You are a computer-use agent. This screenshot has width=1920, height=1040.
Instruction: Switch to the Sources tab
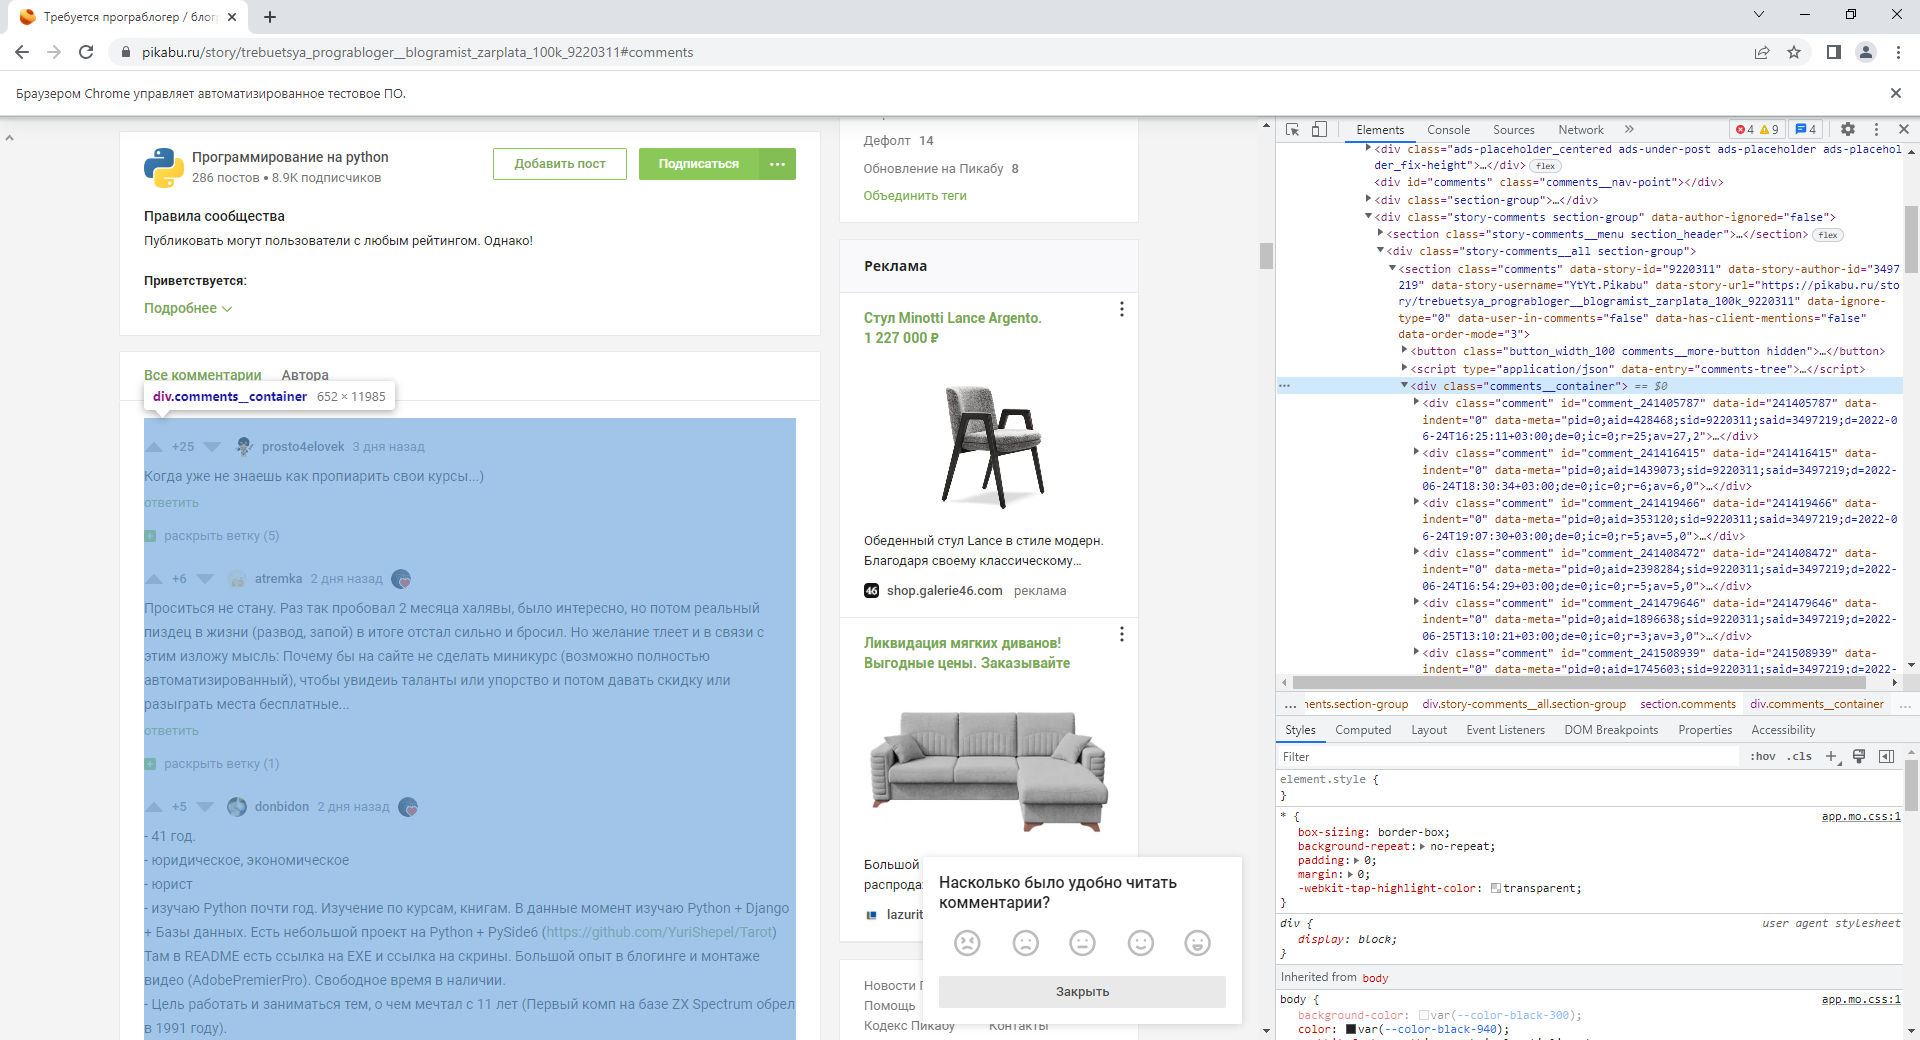click(x=1513, y=130)
